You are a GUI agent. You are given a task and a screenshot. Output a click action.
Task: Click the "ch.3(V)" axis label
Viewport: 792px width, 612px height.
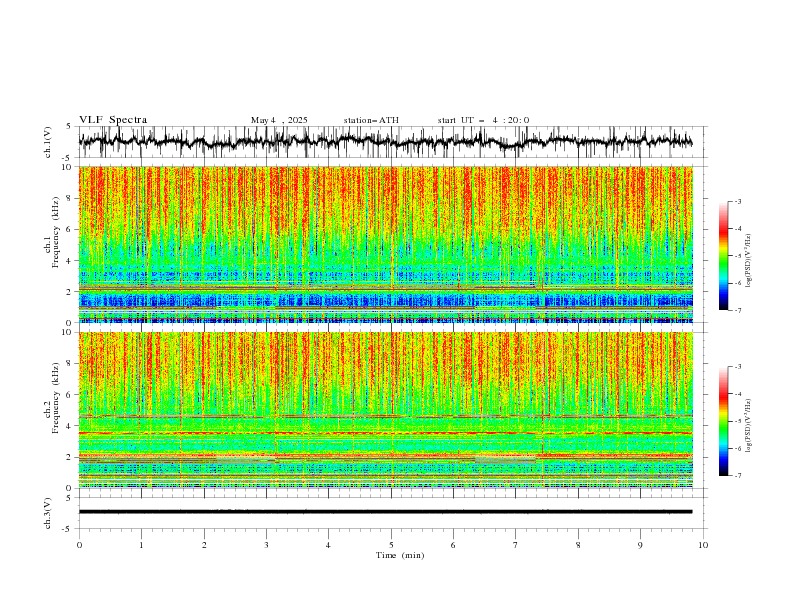click(48, 513)
